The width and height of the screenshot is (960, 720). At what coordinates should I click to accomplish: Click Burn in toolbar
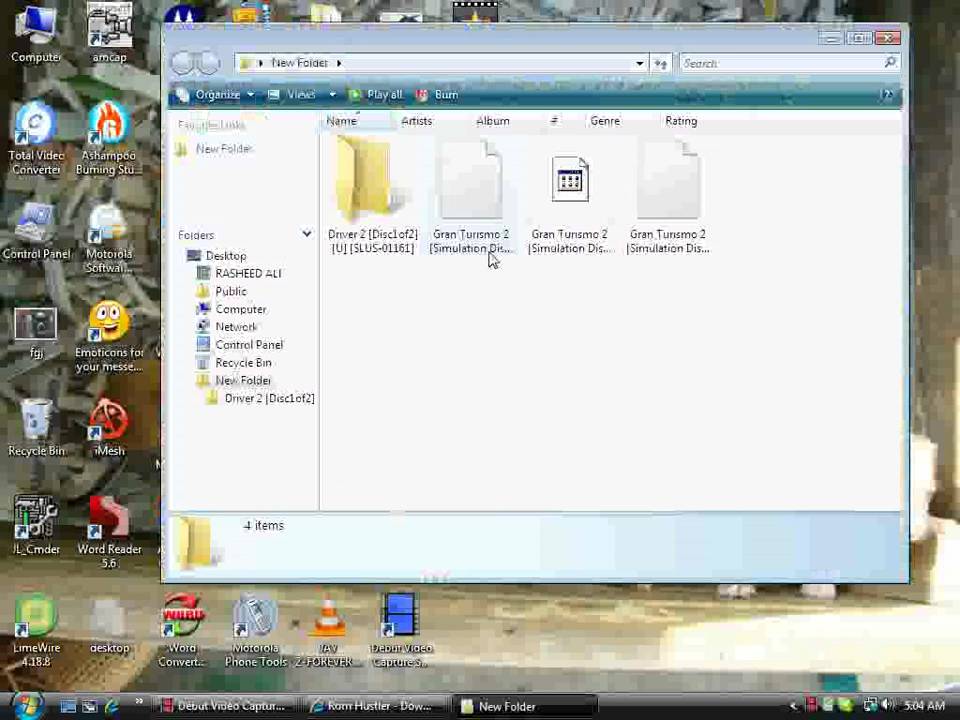(437, 95)
